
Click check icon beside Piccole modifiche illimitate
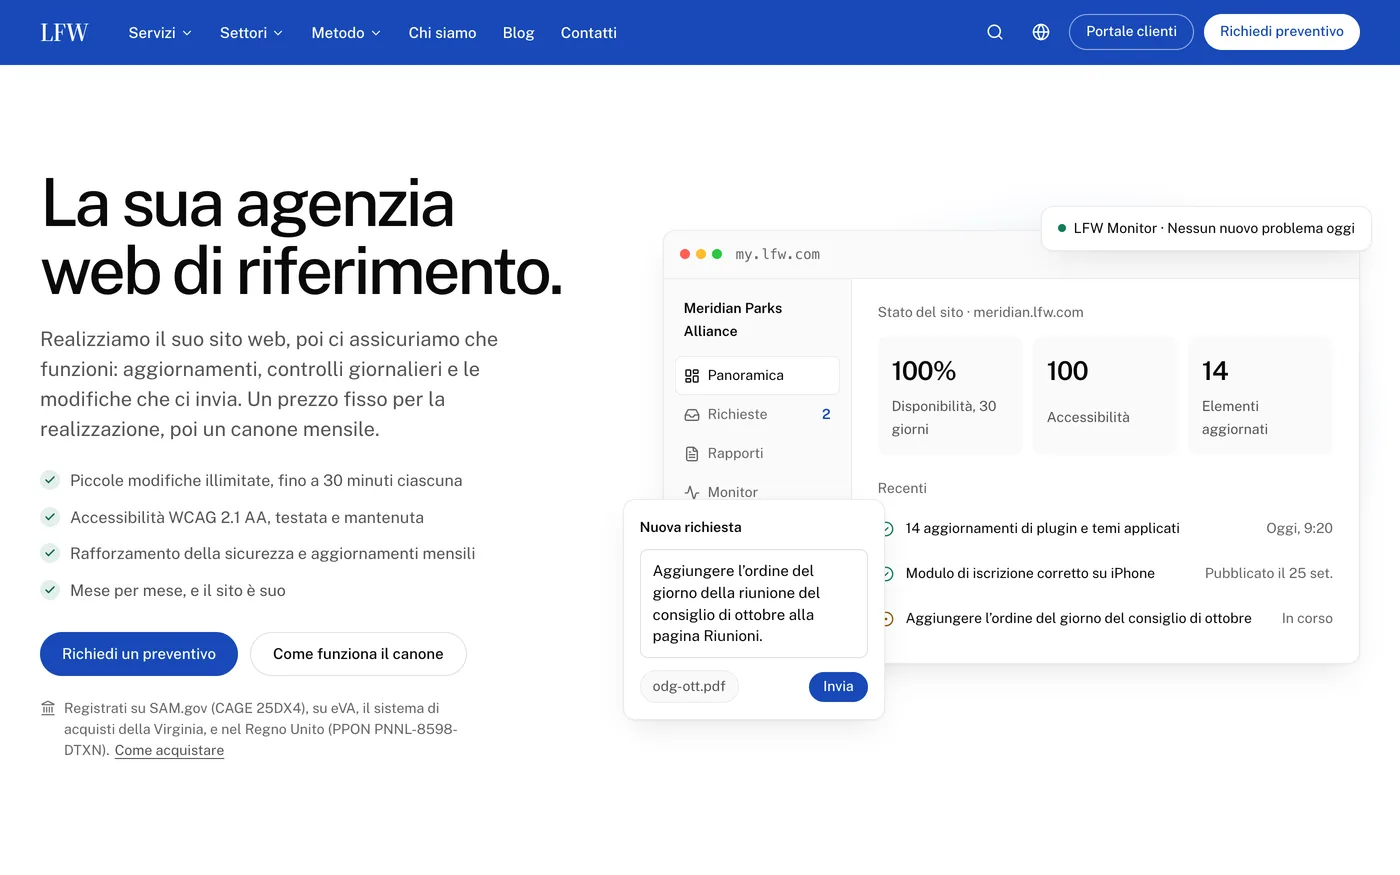50,480
